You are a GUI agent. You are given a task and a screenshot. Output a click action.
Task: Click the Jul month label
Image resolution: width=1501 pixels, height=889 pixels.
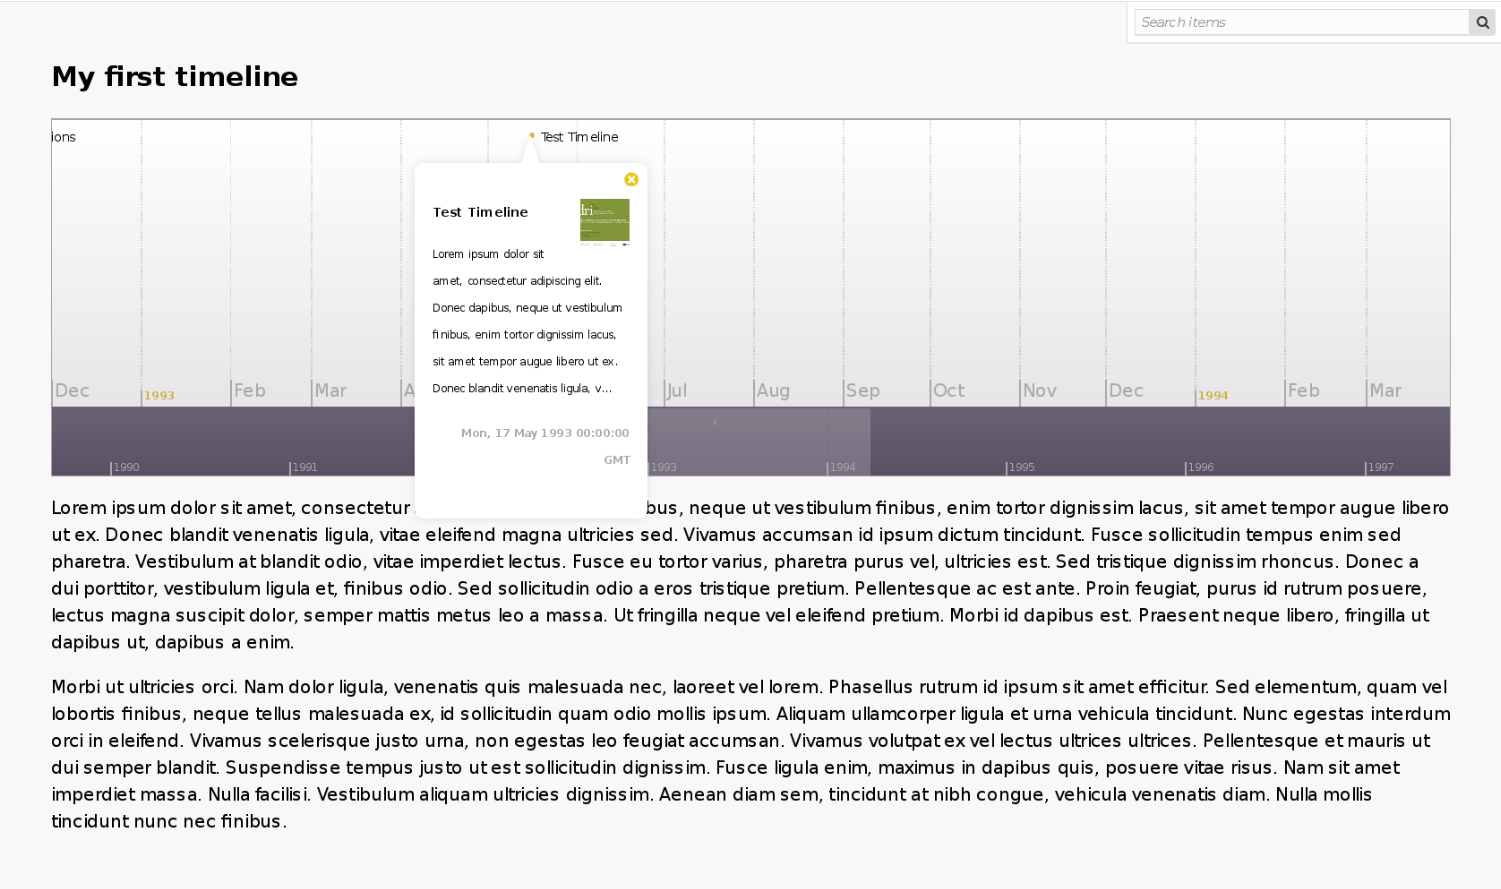[677, 391]
